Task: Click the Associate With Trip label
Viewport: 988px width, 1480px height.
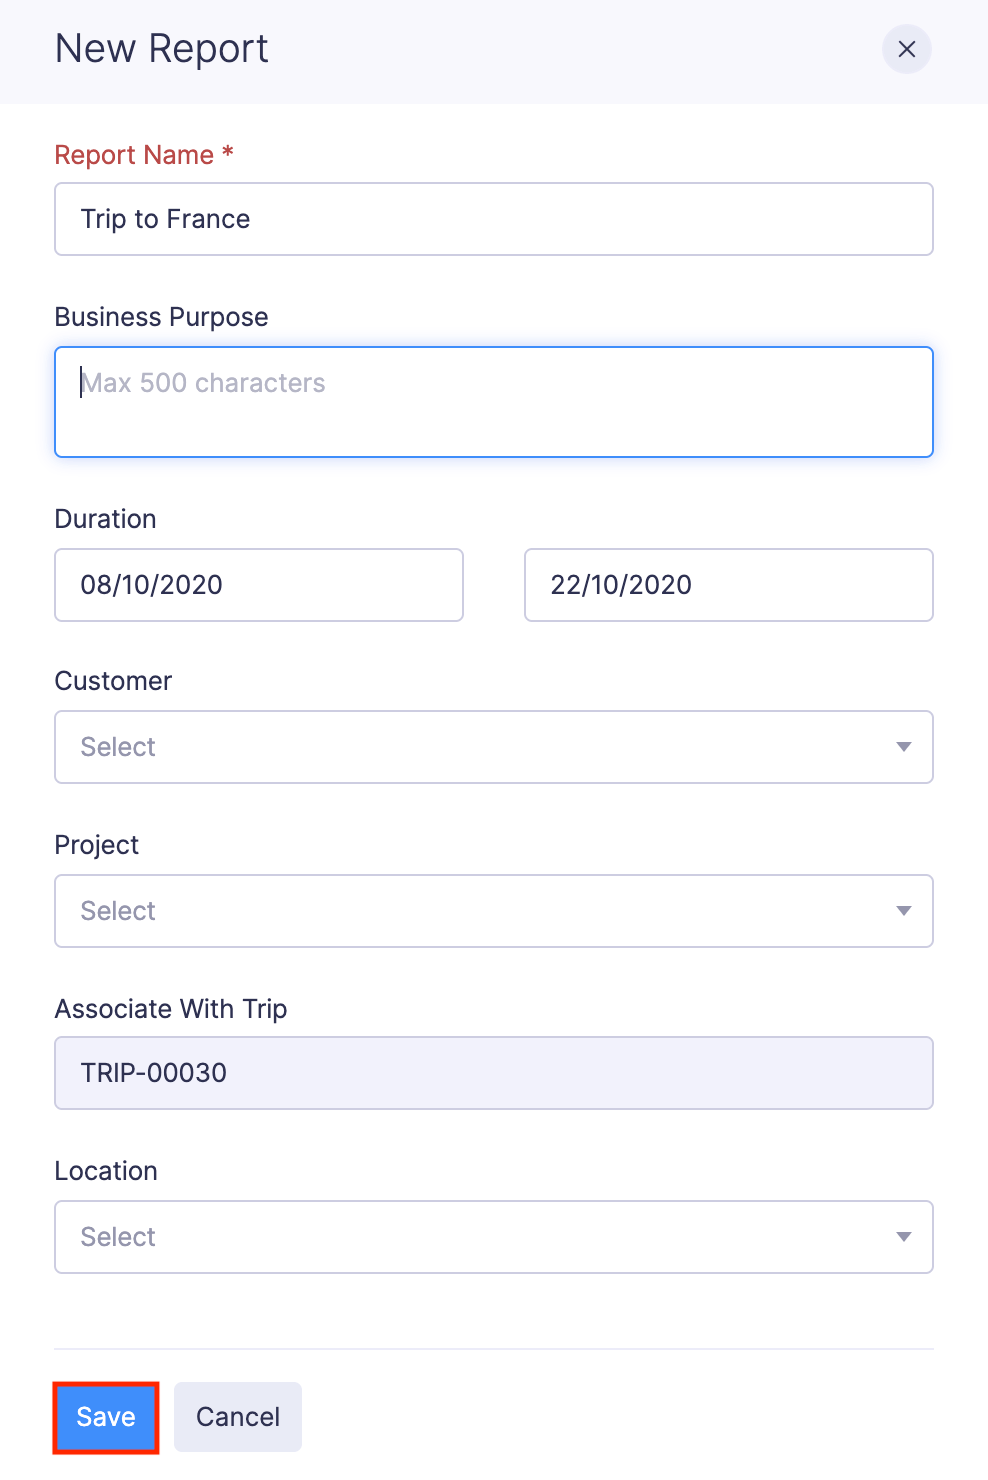Action: pyautogui.click(x=170, y=1009)
